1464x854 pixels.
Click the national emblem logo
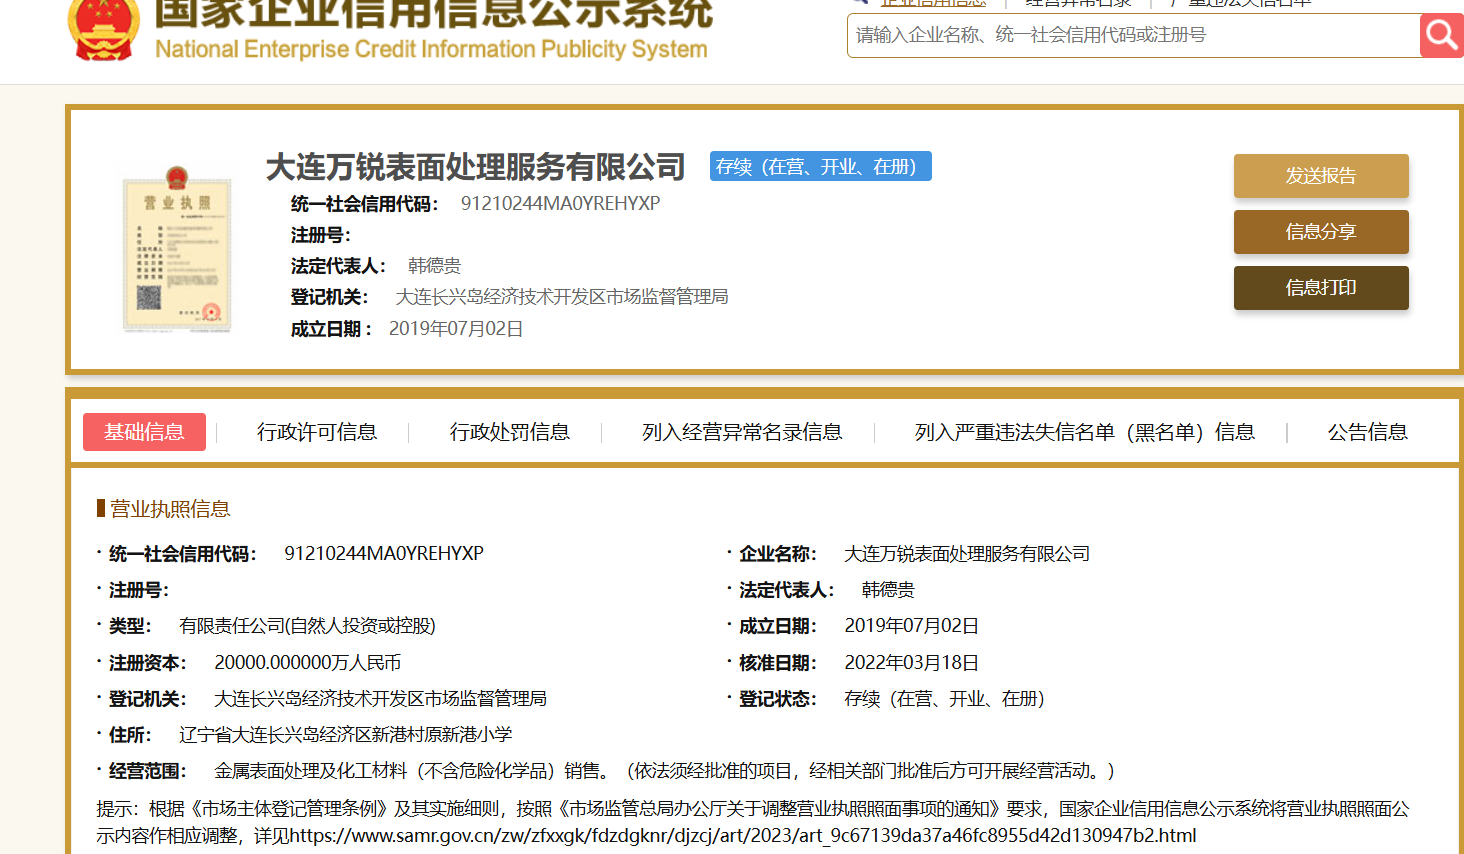[x=103, y=29]
